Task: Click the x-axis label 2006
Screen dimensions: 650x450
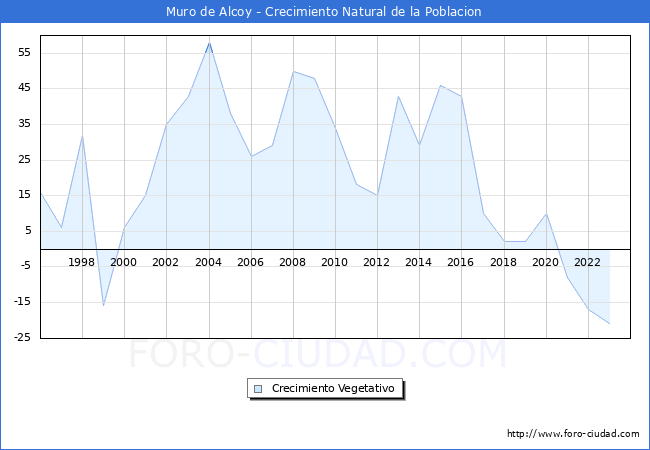Action: pos(250,262)
